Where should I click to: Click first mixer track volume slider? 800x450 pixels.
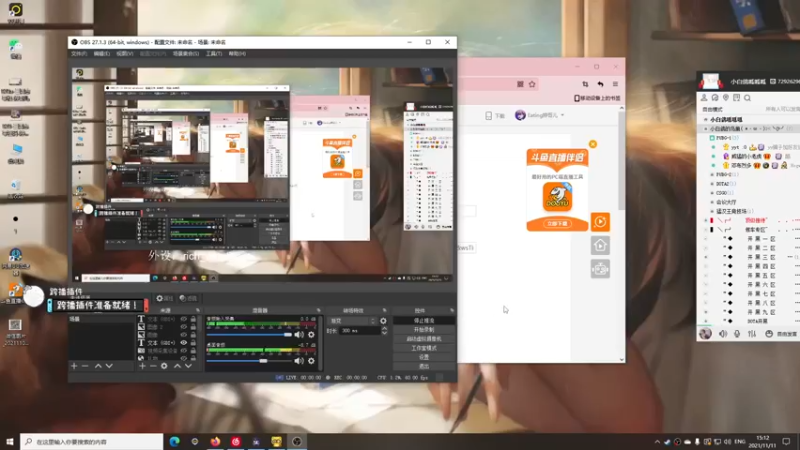tap(249, 335)
